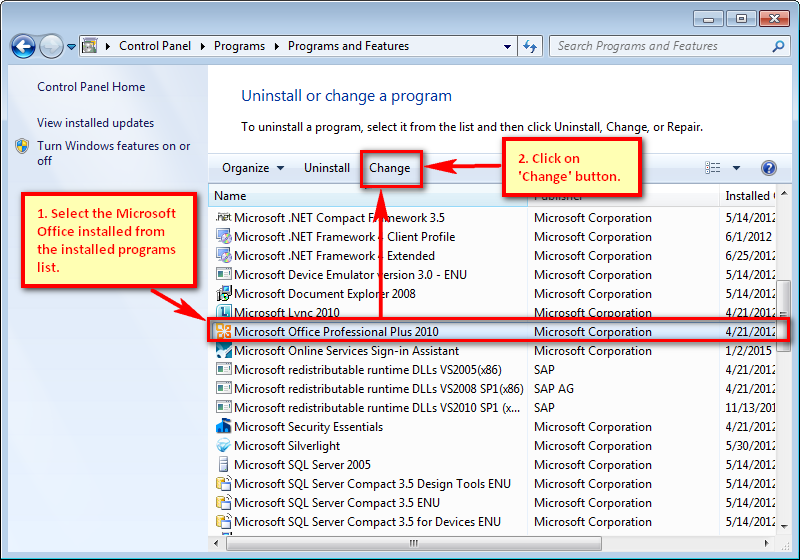Viewport: 800px width, 560px height.
Task: Click vertical scrollbar down arrow
Action: 784,526
